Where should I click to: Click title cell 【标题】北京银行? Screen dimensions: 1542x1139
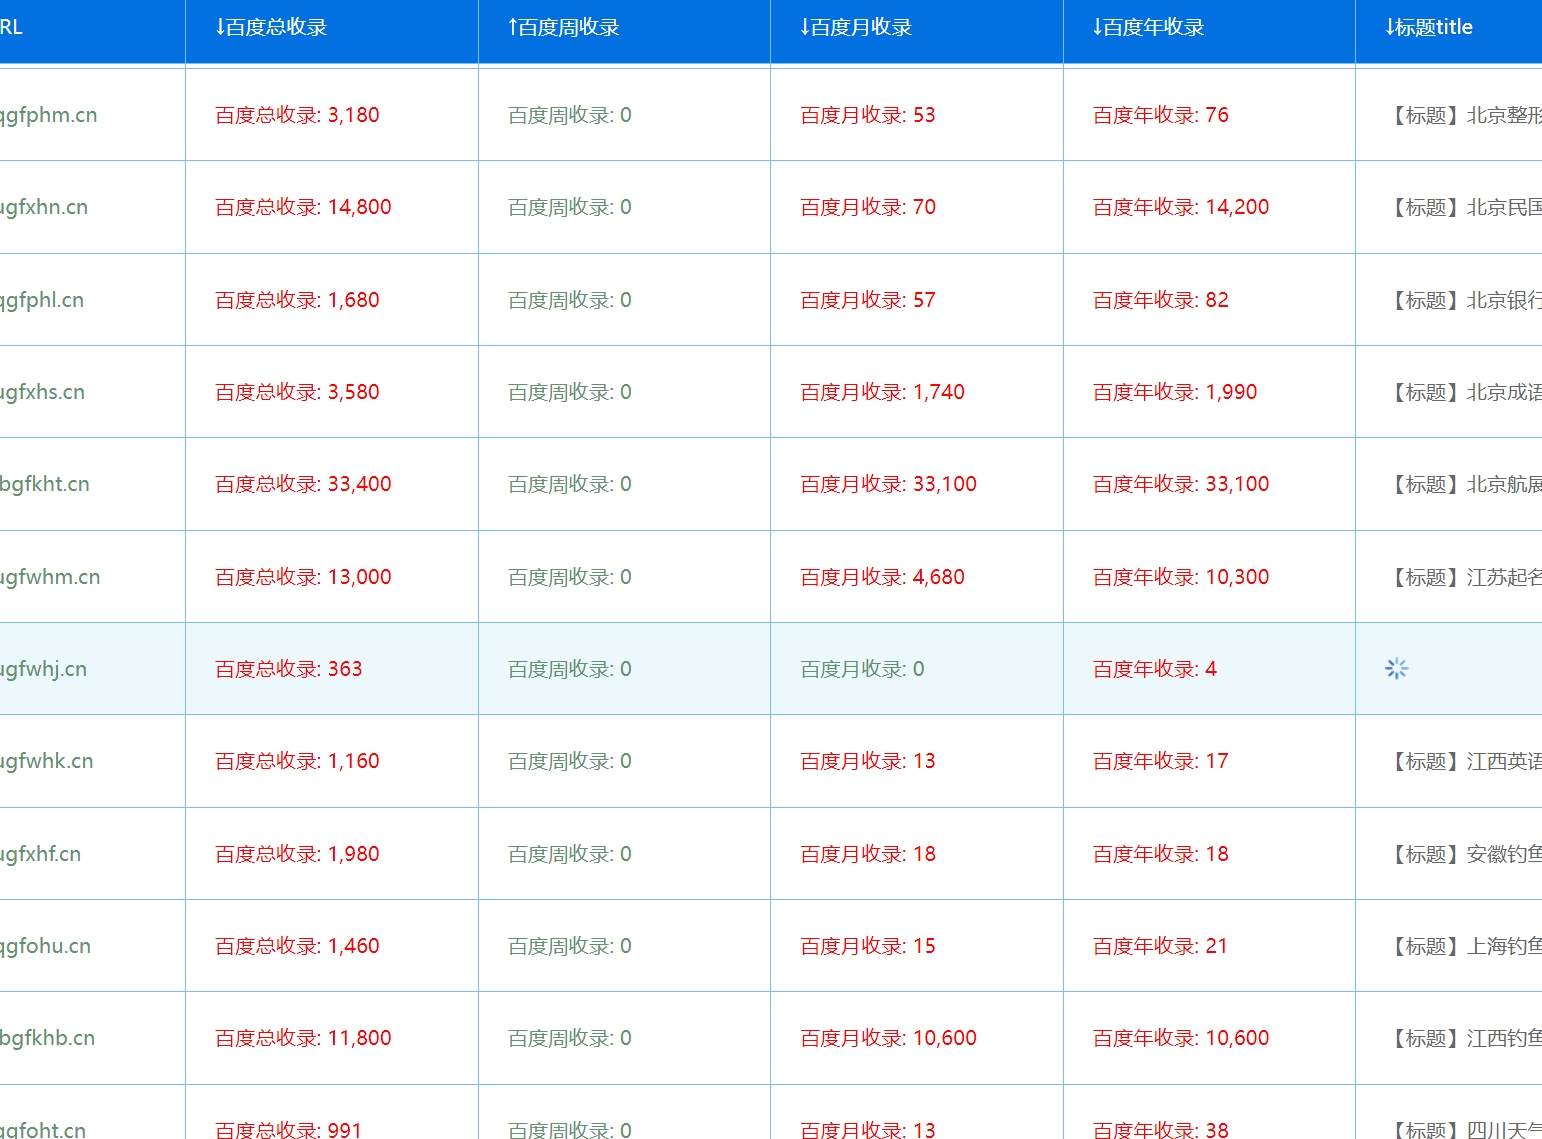click(1463, 300)
